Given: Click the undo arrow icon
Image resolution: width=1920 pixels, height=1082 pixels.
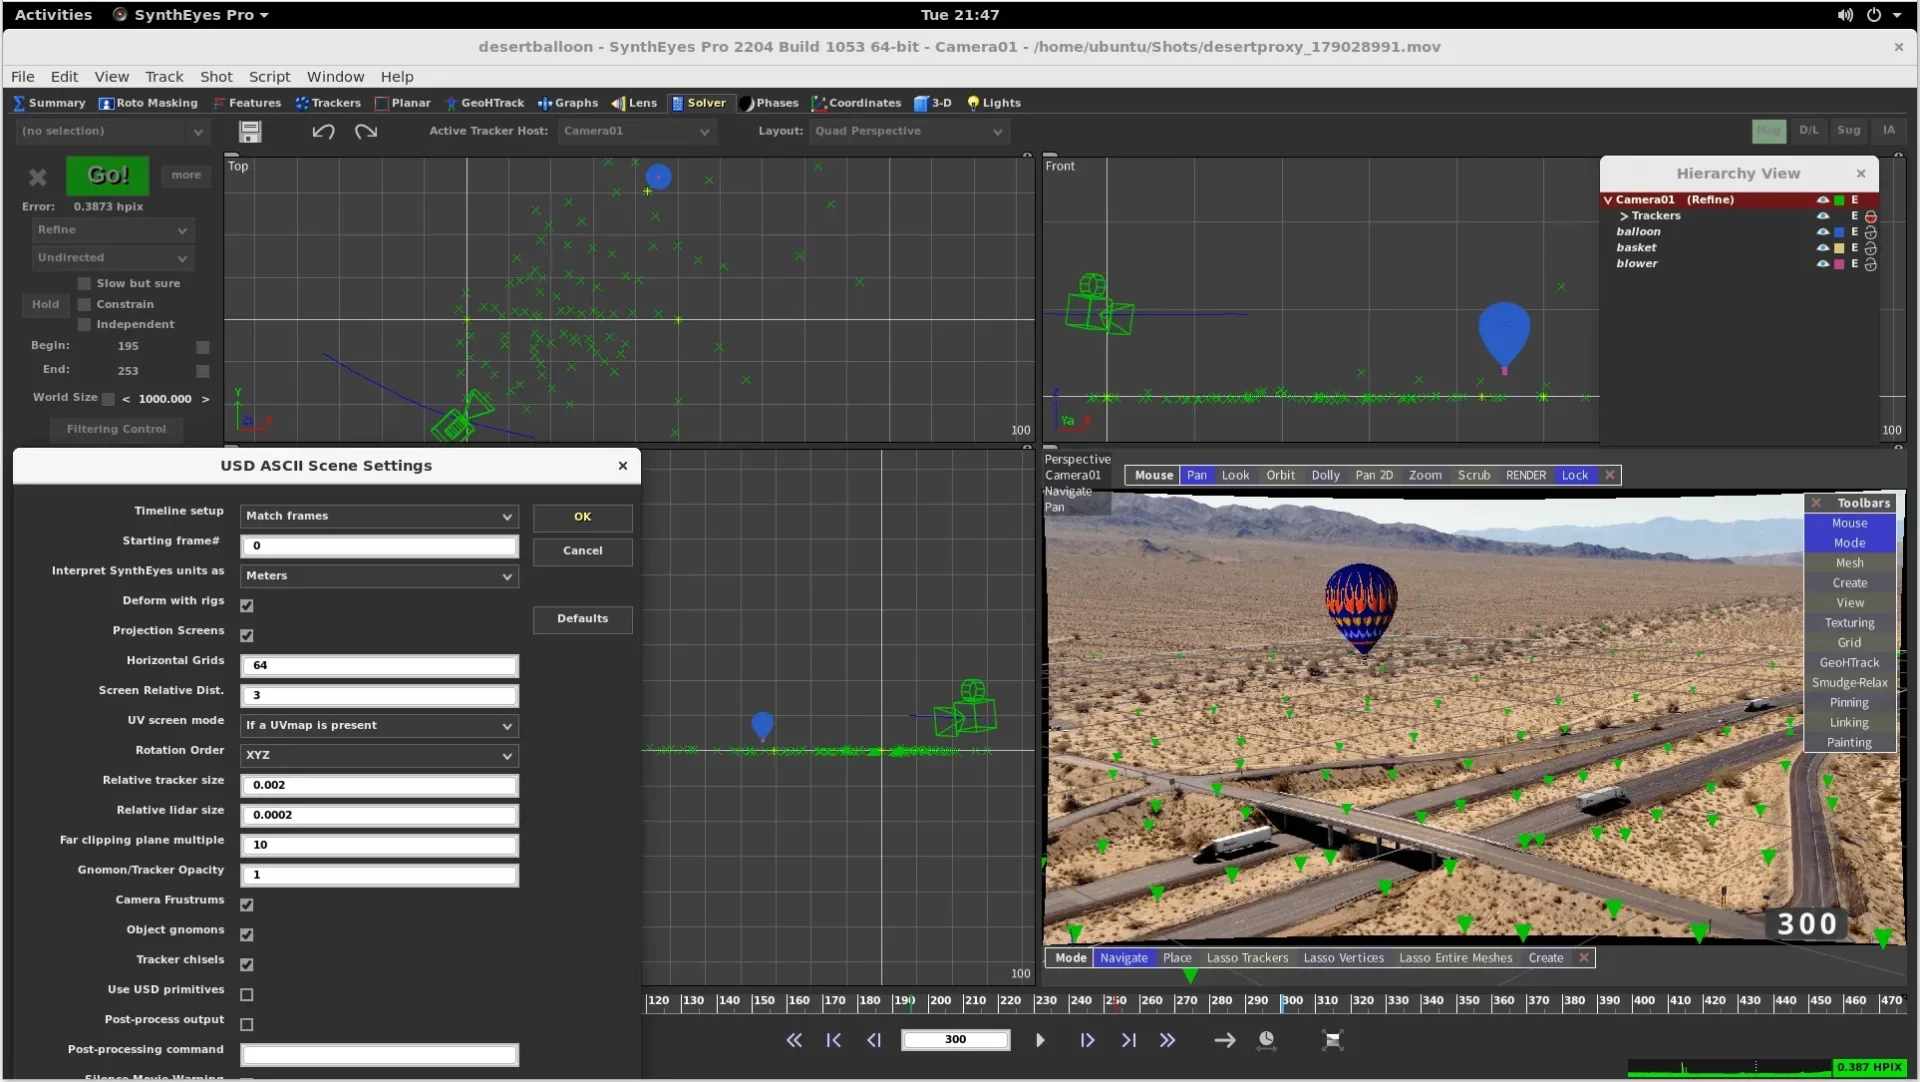Looking at the screenshot, I should pyautogui.click(x=323, y=131).
